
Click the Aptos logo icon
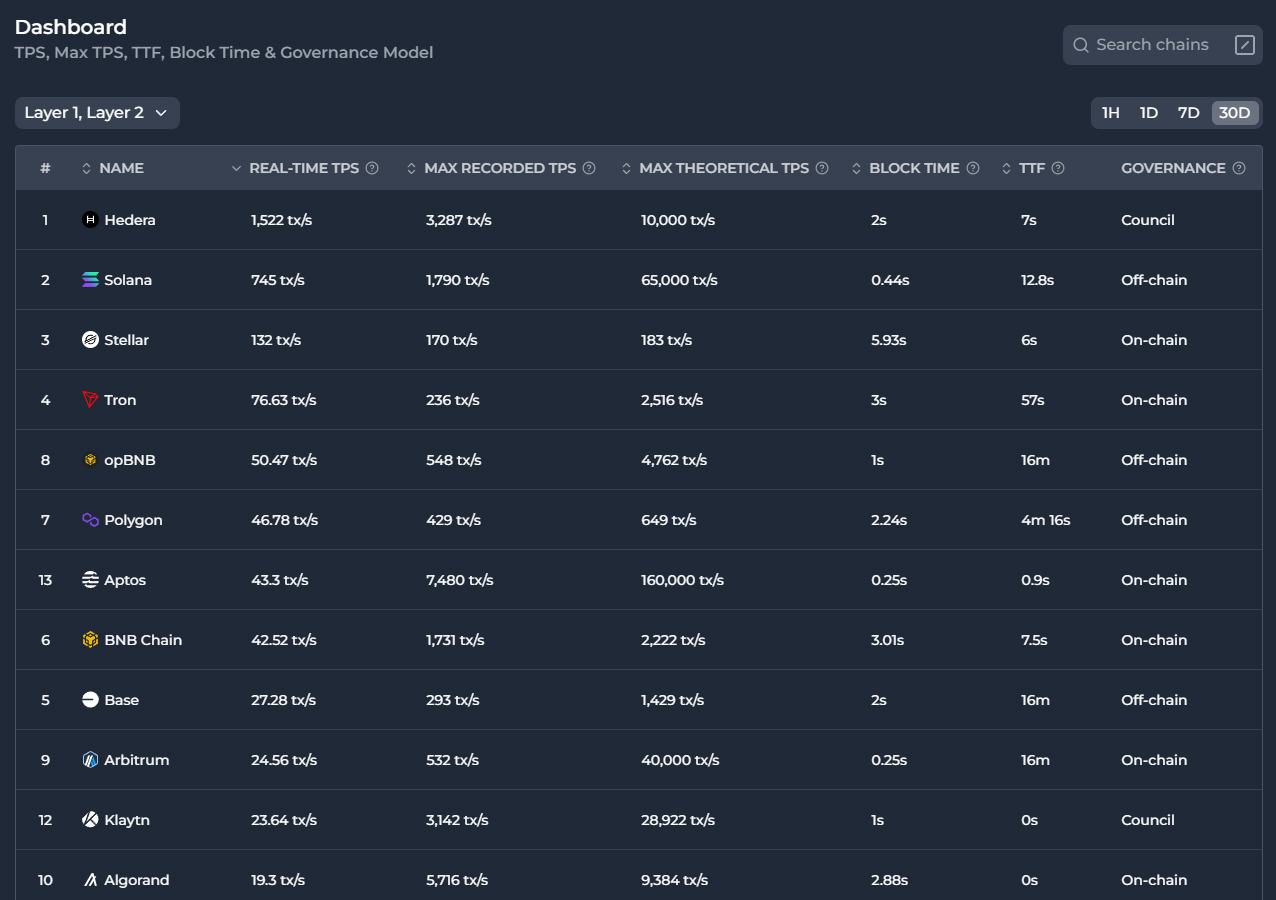coord(90,580)
